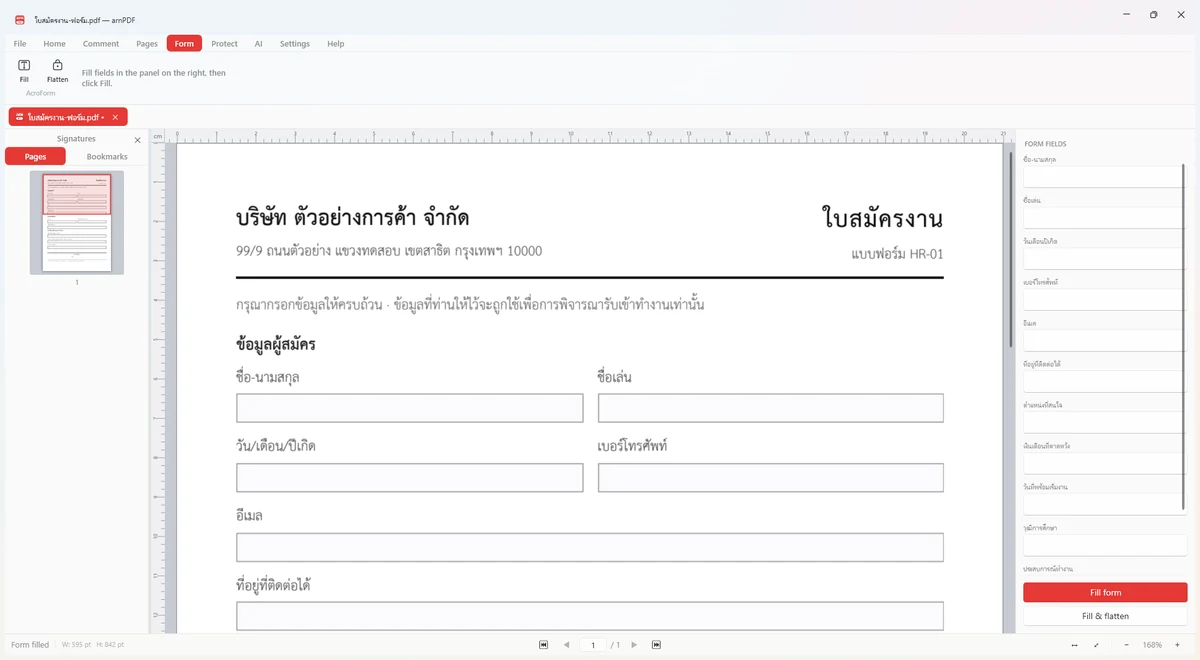Viewport: 1200px width, 660px height.
Task: Go to the previous page
Action: (x=566, y=645)
